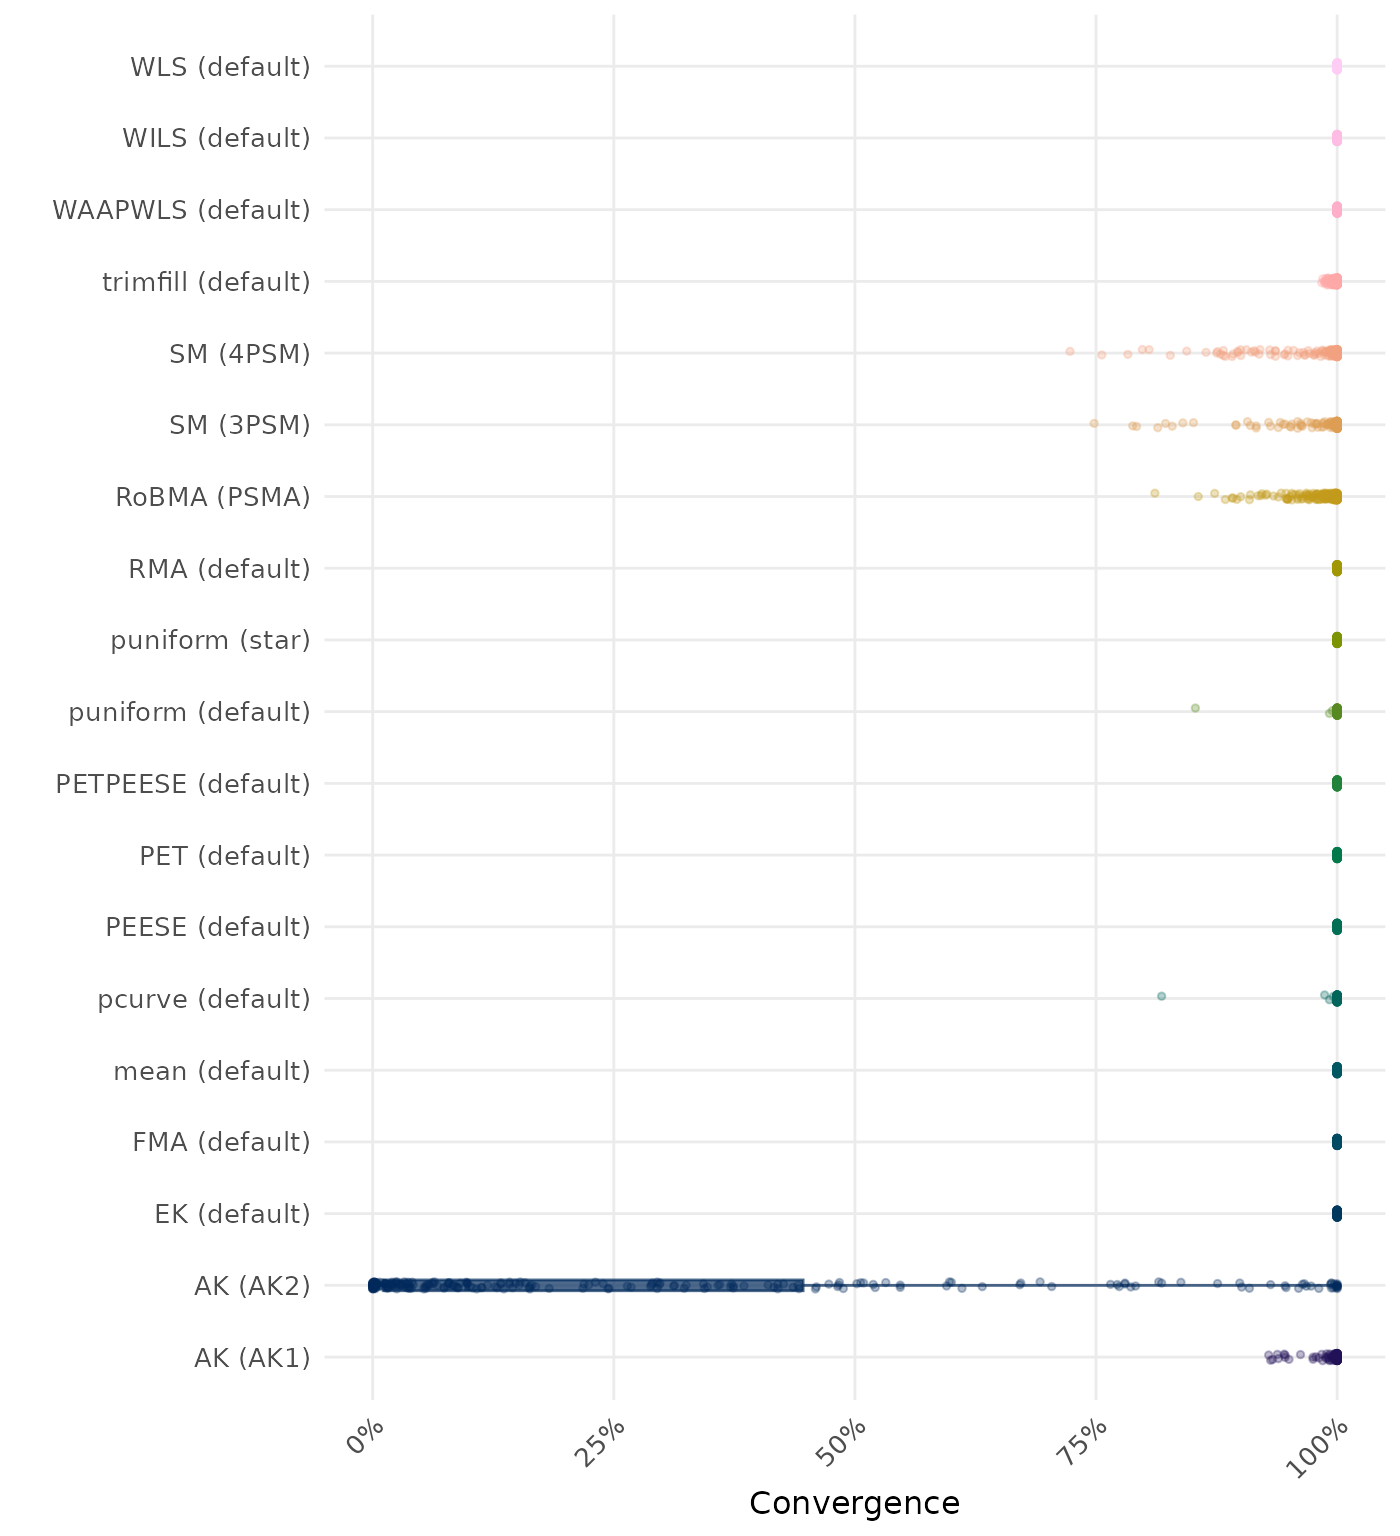This screenshot has height=1536, width=1400.
Task: Click the 'WAAPWLS (default)' label
Action: click(x=181, y=210)
